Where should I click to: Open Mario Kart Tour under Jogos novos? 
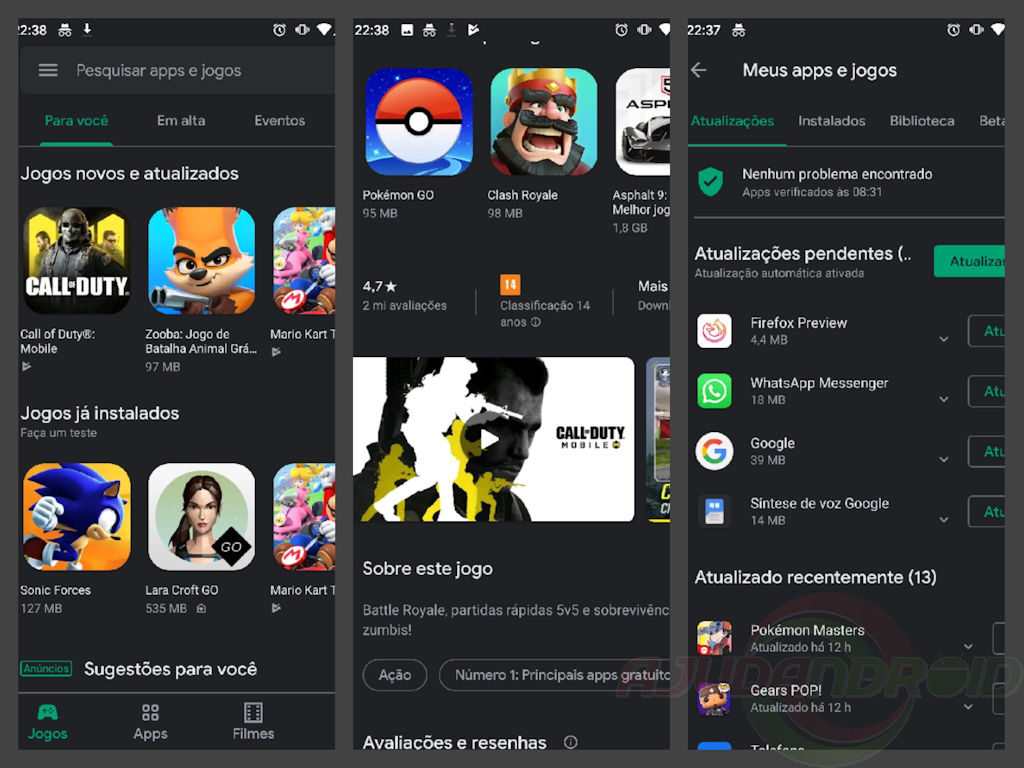click(x=304, y=260)
